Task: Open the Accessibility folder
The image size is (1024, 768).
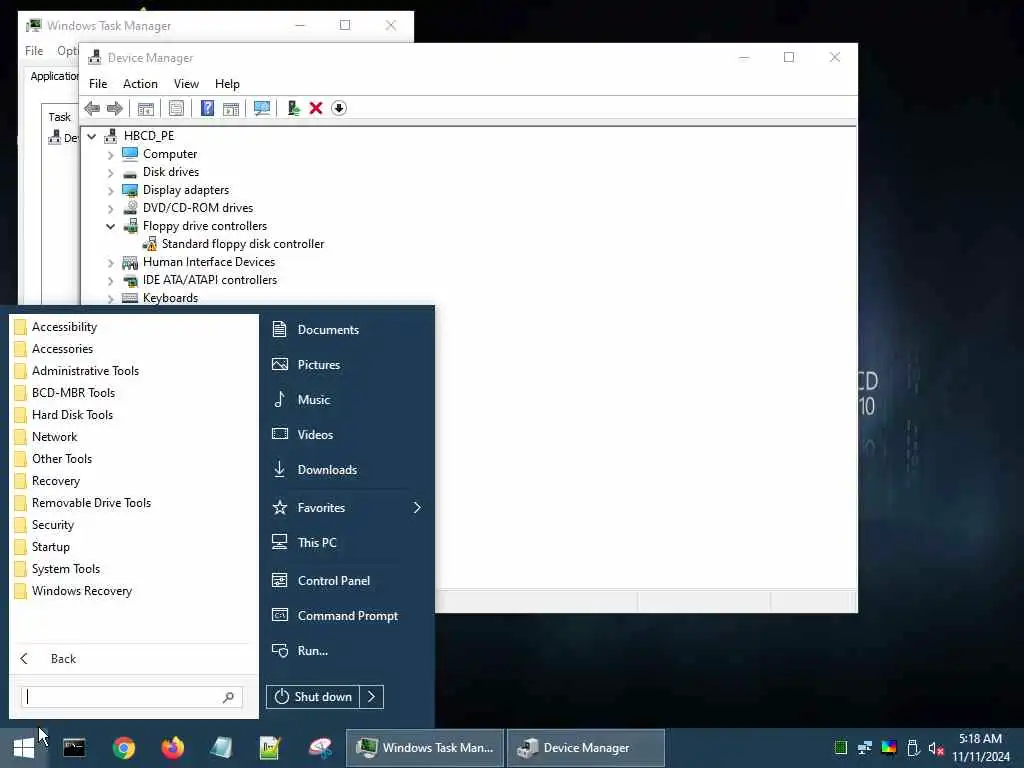Action: coord(64,327)
